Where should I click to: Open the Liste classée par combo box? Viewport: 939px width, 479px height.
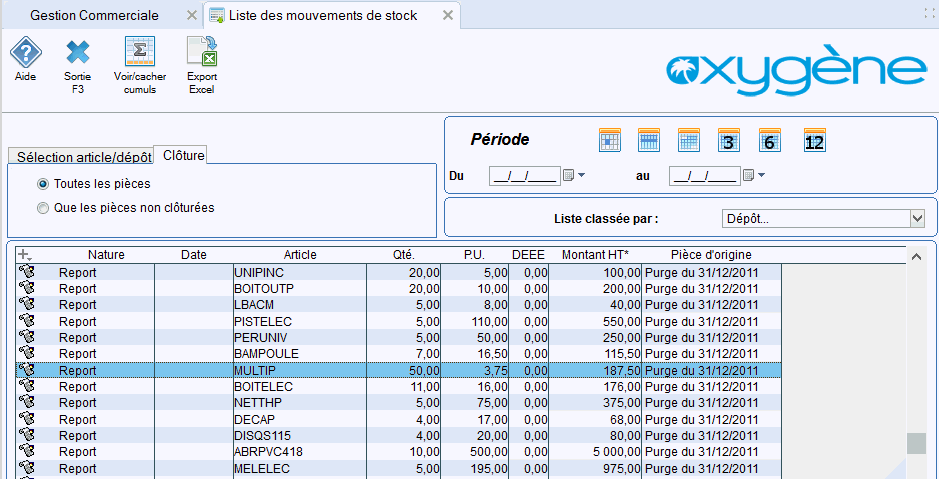pyautogui.click(x=823, y=219)
